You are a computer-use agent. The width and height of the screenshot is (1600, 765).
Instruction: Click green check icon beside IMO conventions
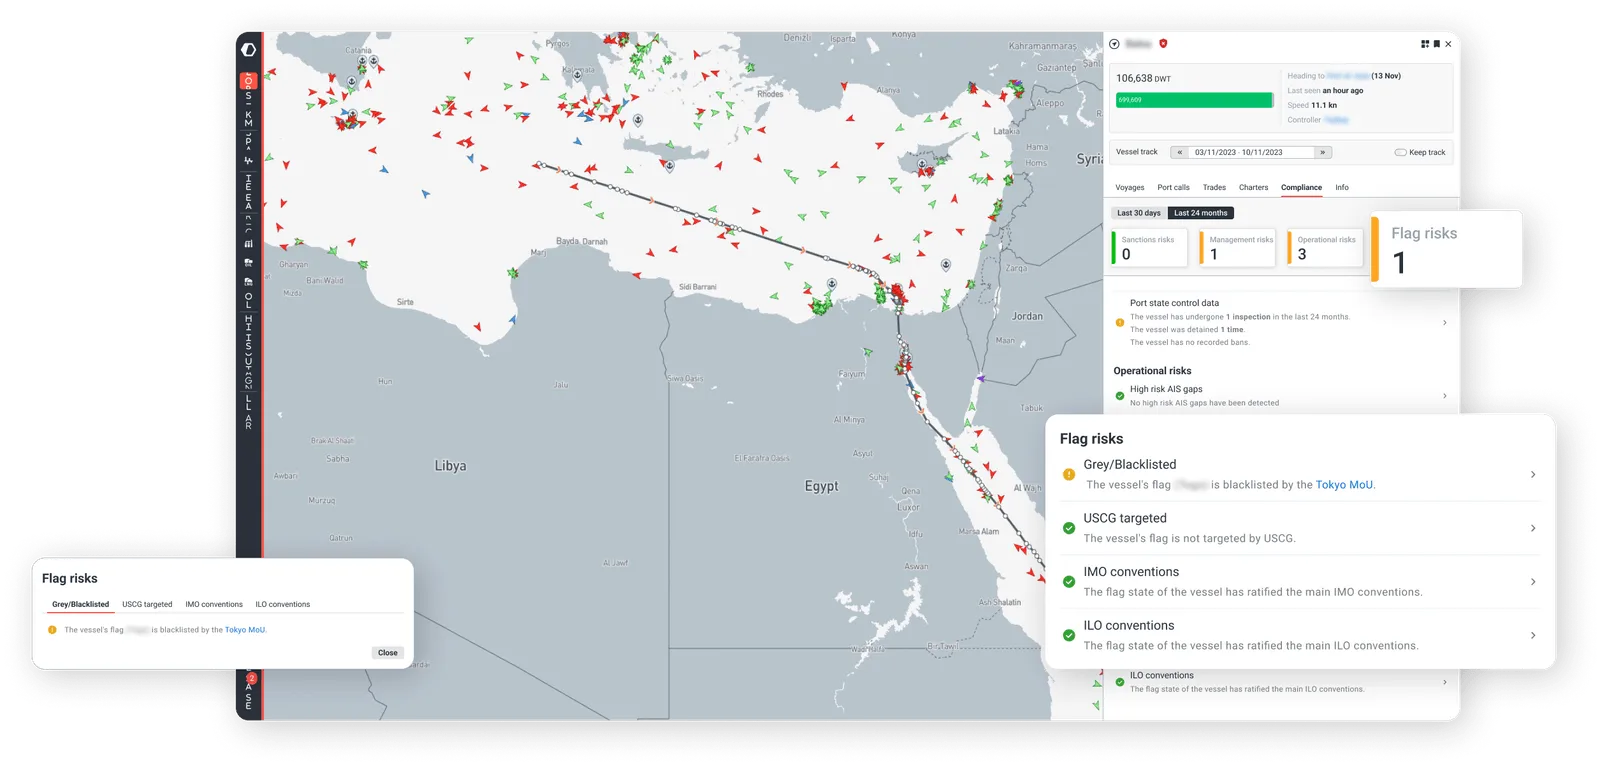pyautogui.click(x=1069, y=582)
